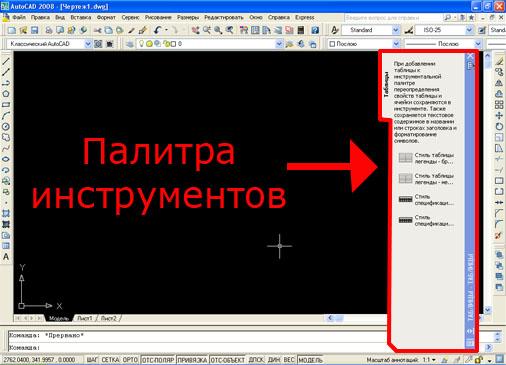
Task: Open the Express menu
Action: (x=305, y=17)
